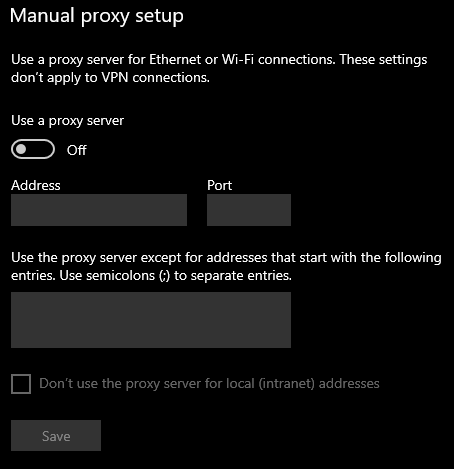This screenshot has width=454, height=469.
Task: Click the Address label text
Action: click(x=36, y=185)
